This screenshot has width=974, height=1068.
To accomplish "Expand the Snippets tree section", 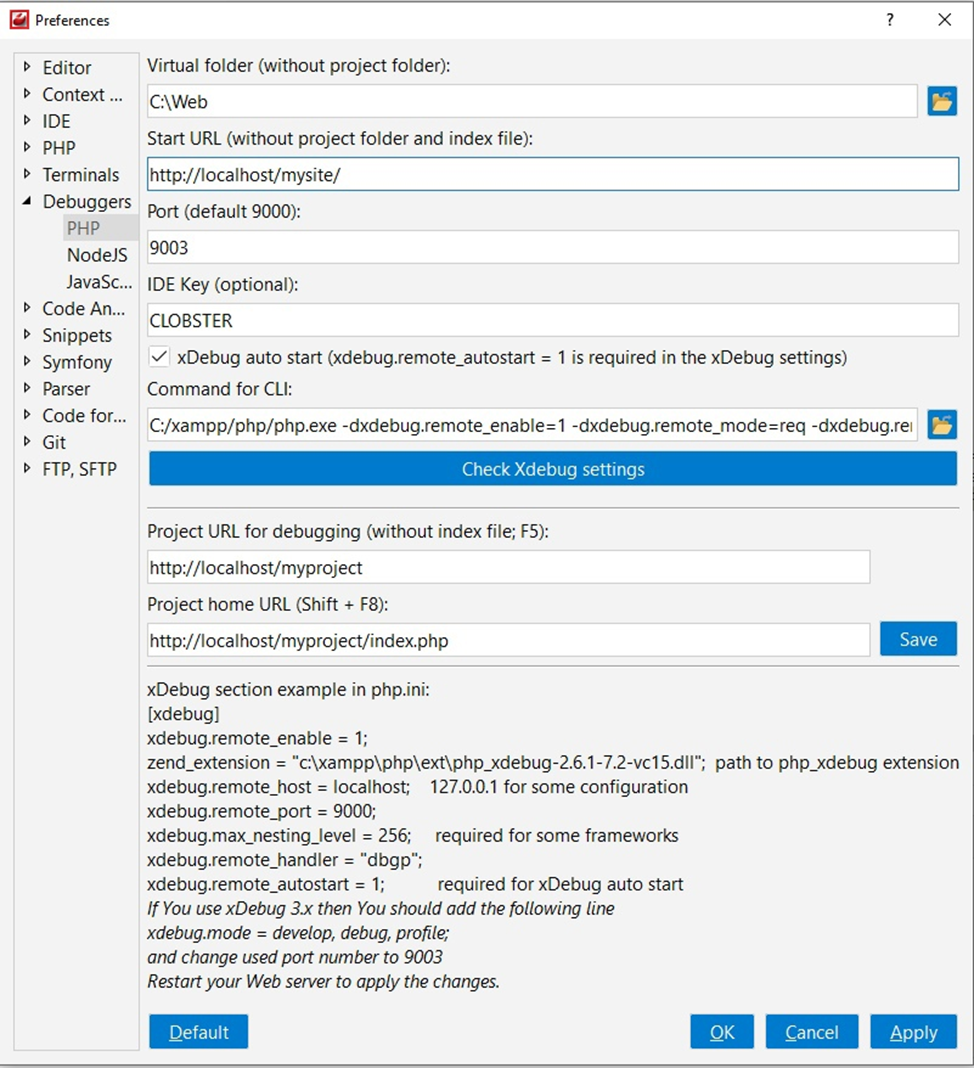I will coord(27,334).
